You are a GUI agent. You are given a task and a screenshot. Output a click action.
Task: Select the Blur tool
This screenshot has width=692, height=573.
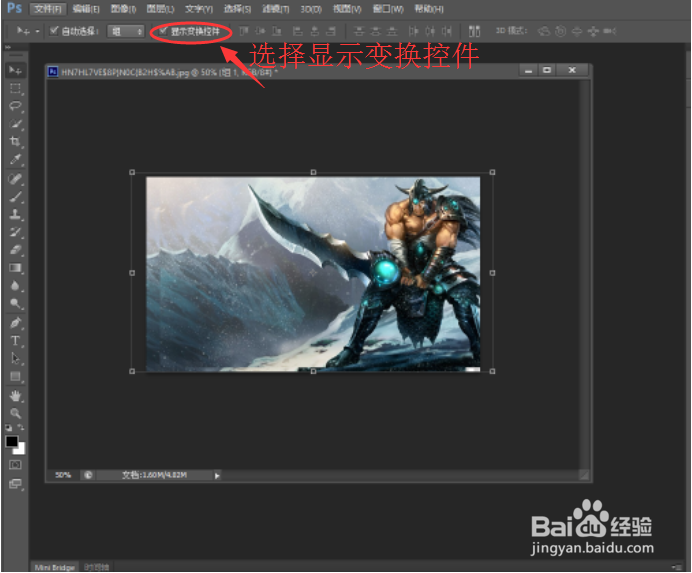(x=15, y=286)
